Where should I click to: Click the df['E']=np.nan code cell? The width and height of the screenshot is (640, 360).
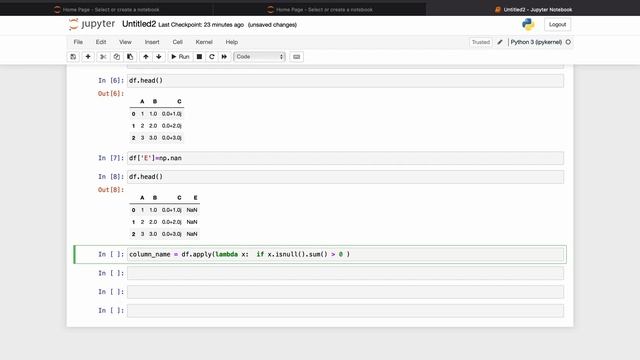pyautogui.click(x=345, y=158)
